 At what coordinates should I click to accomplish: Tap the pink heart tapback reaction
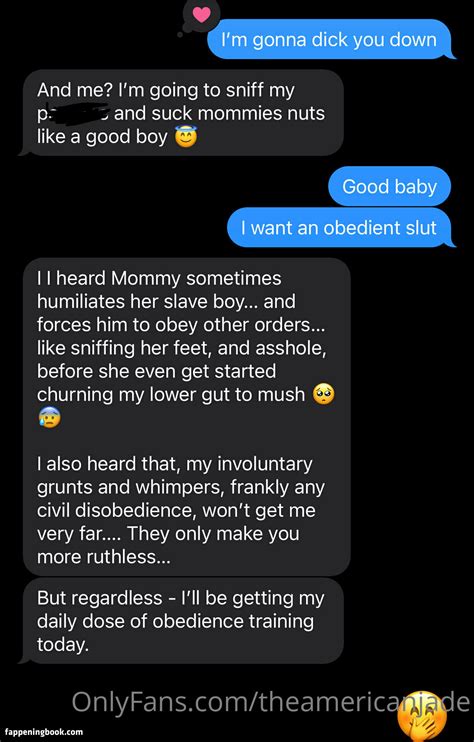click(x=202, y=15)
